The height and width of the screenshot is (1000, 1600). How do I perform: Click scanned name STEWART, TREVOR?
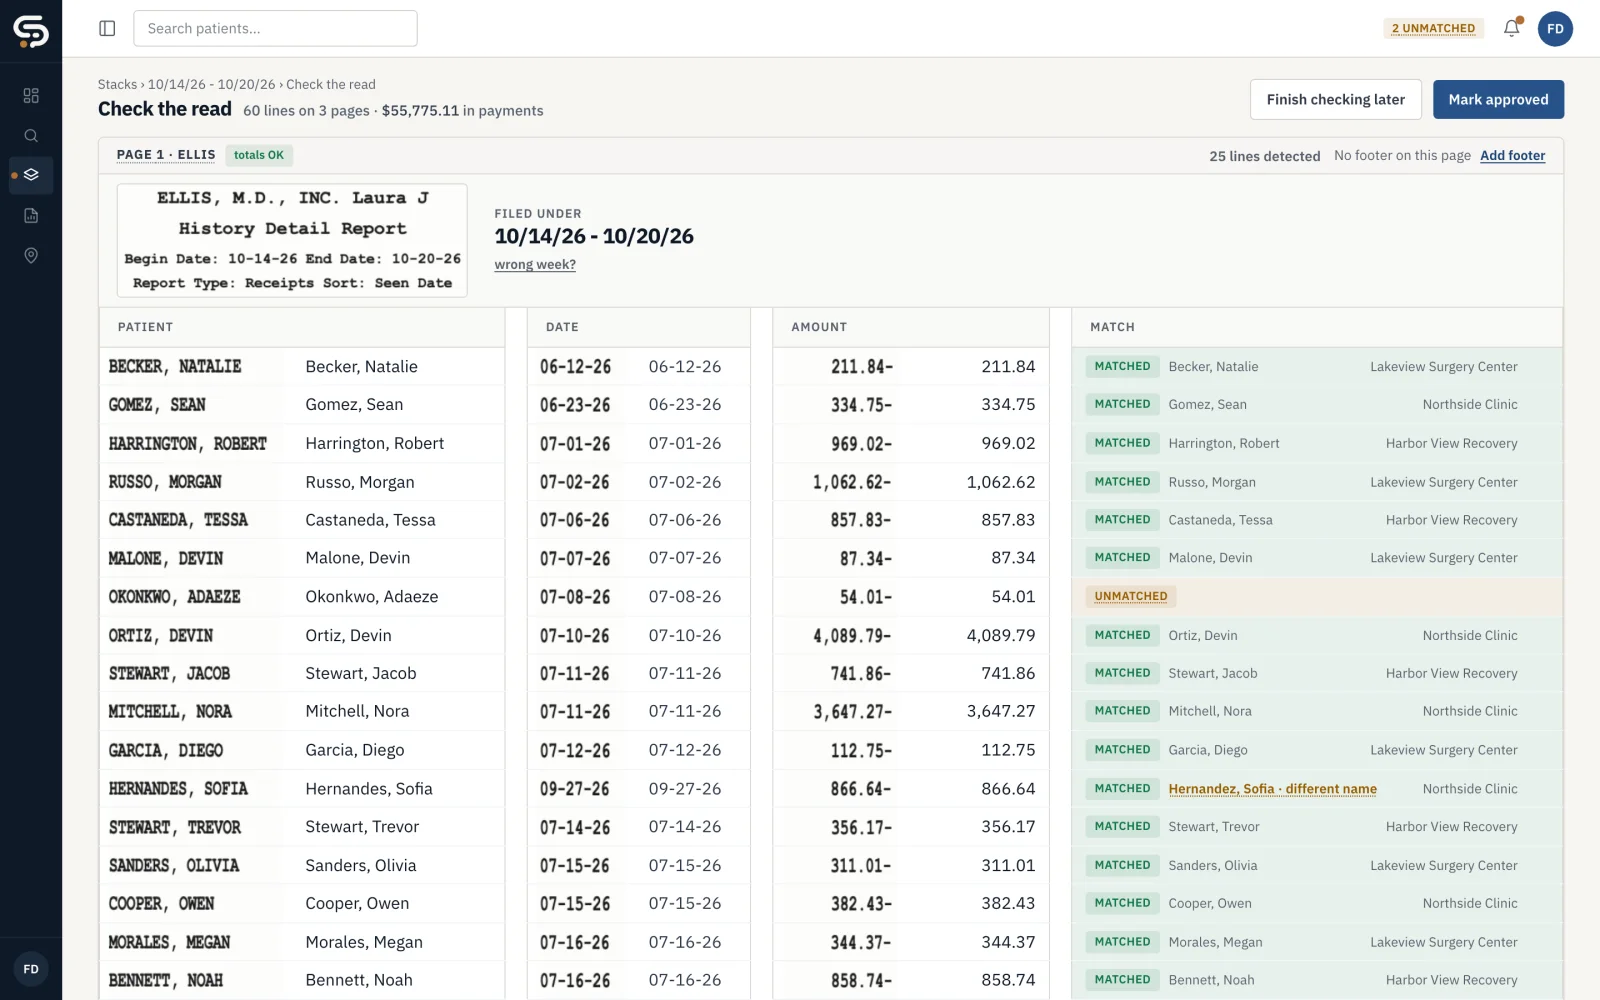[175, 827]
